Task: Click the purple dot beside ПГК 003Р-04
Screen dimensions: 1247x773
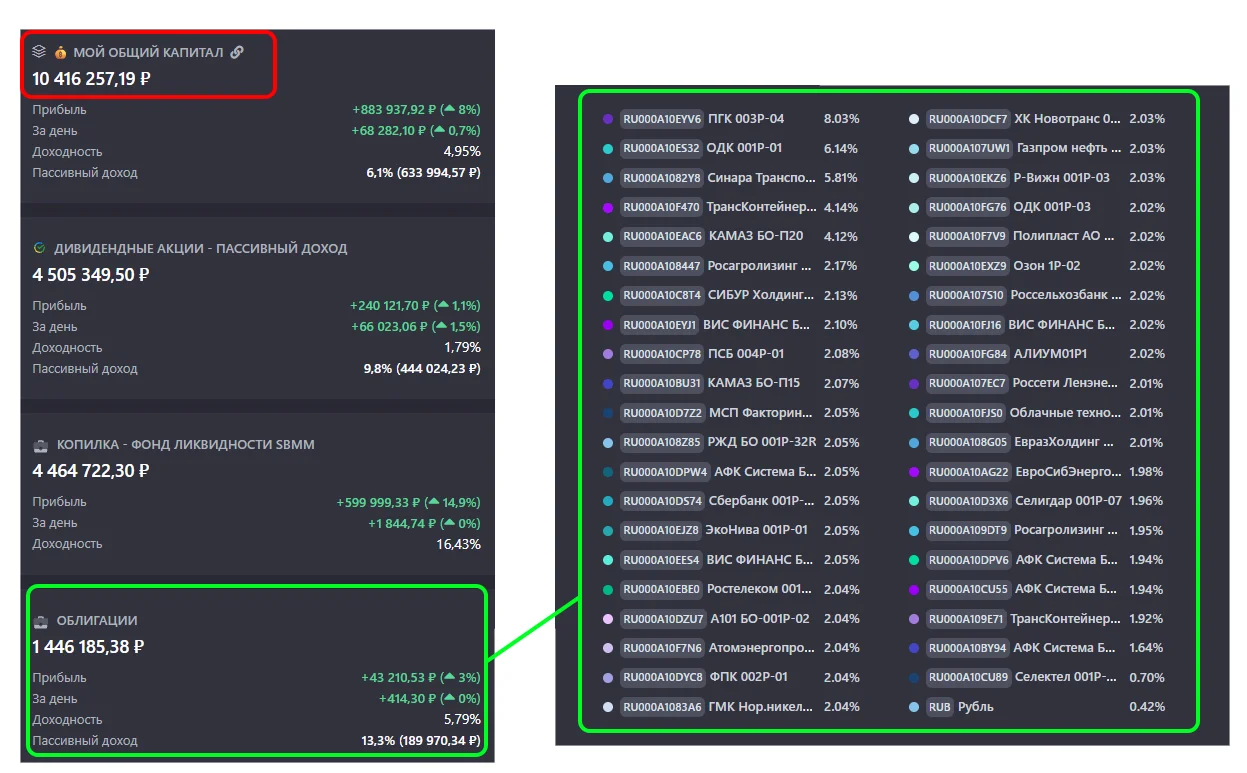Action: point(607,119)
